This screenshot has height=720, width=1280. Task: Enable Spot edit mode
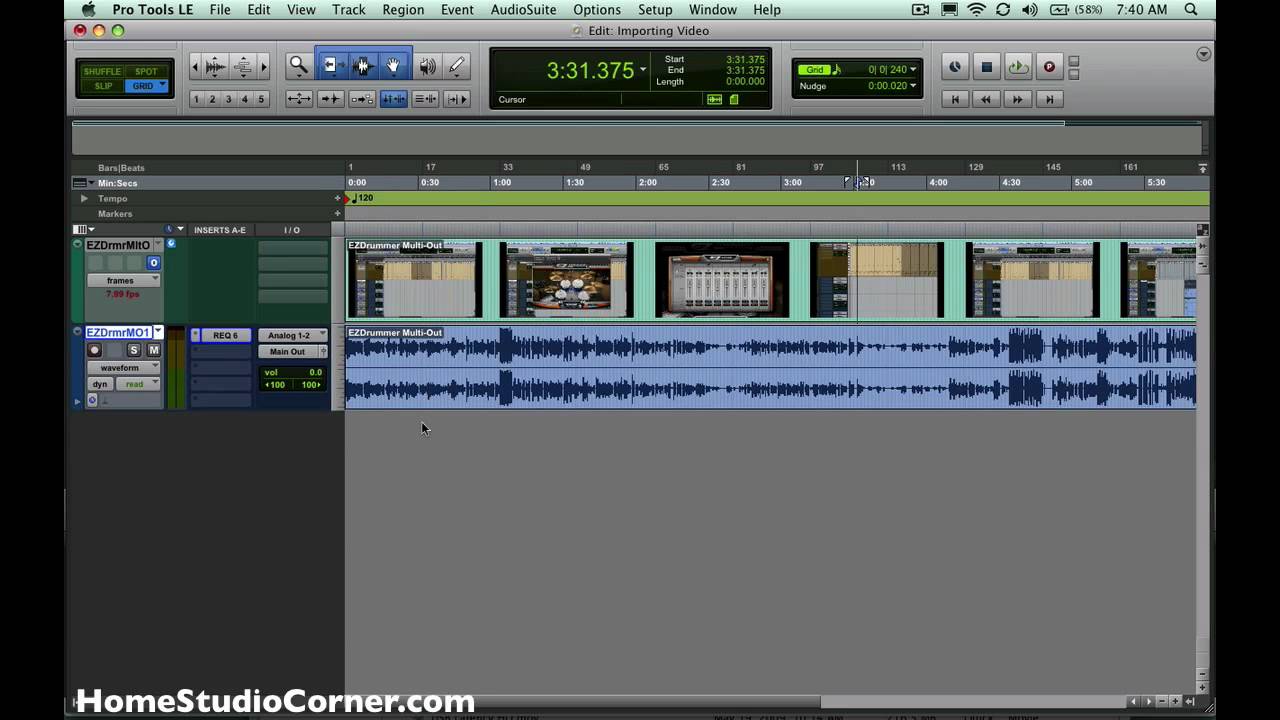click(146, 72)
